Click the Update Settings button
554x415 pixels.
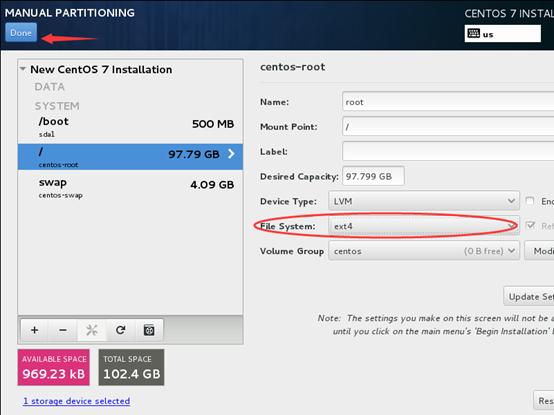point(529,296)
